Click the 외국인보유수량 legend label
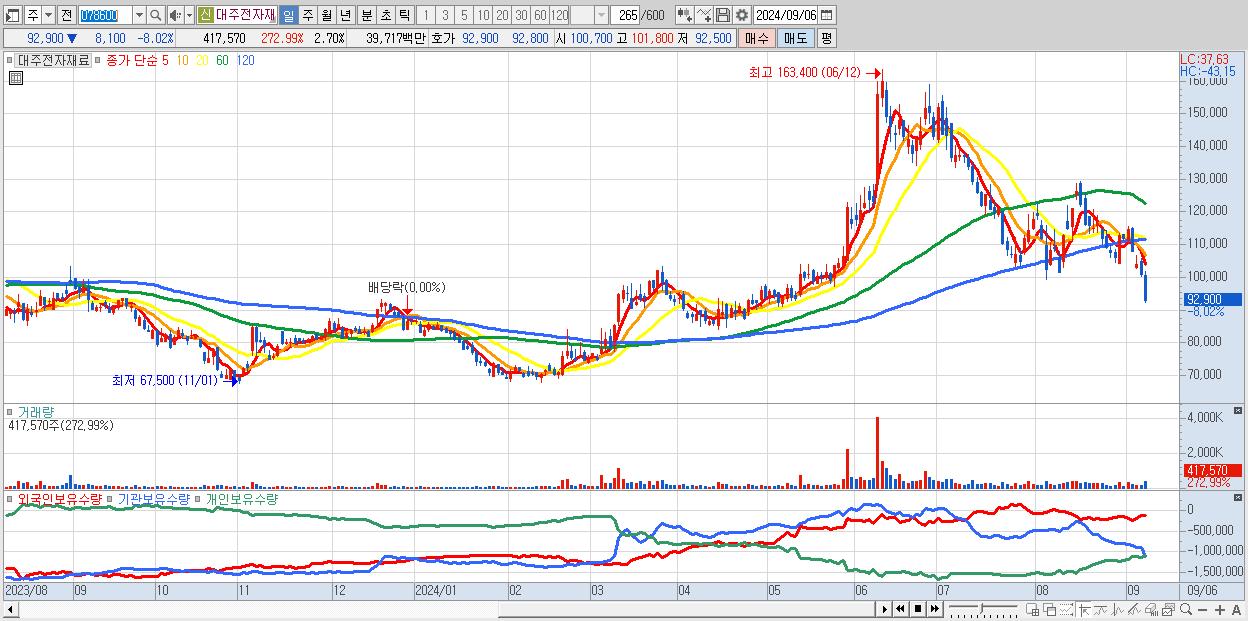 coord(60,498)
